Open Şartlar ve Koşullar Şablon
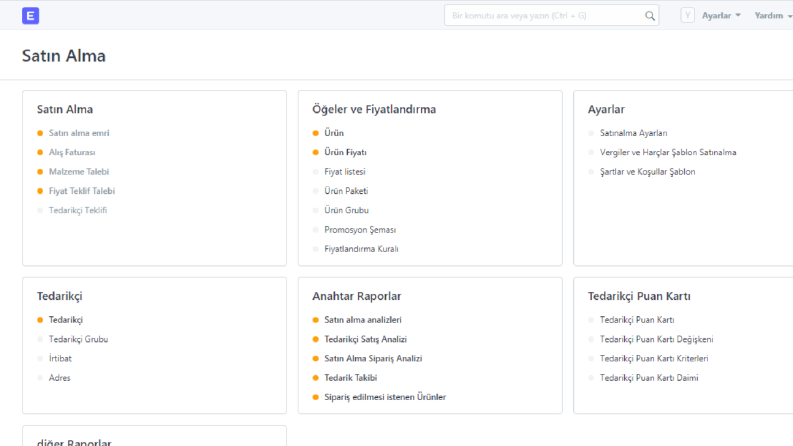Viewport: 793px width, 446px height. tap(647, 171)
